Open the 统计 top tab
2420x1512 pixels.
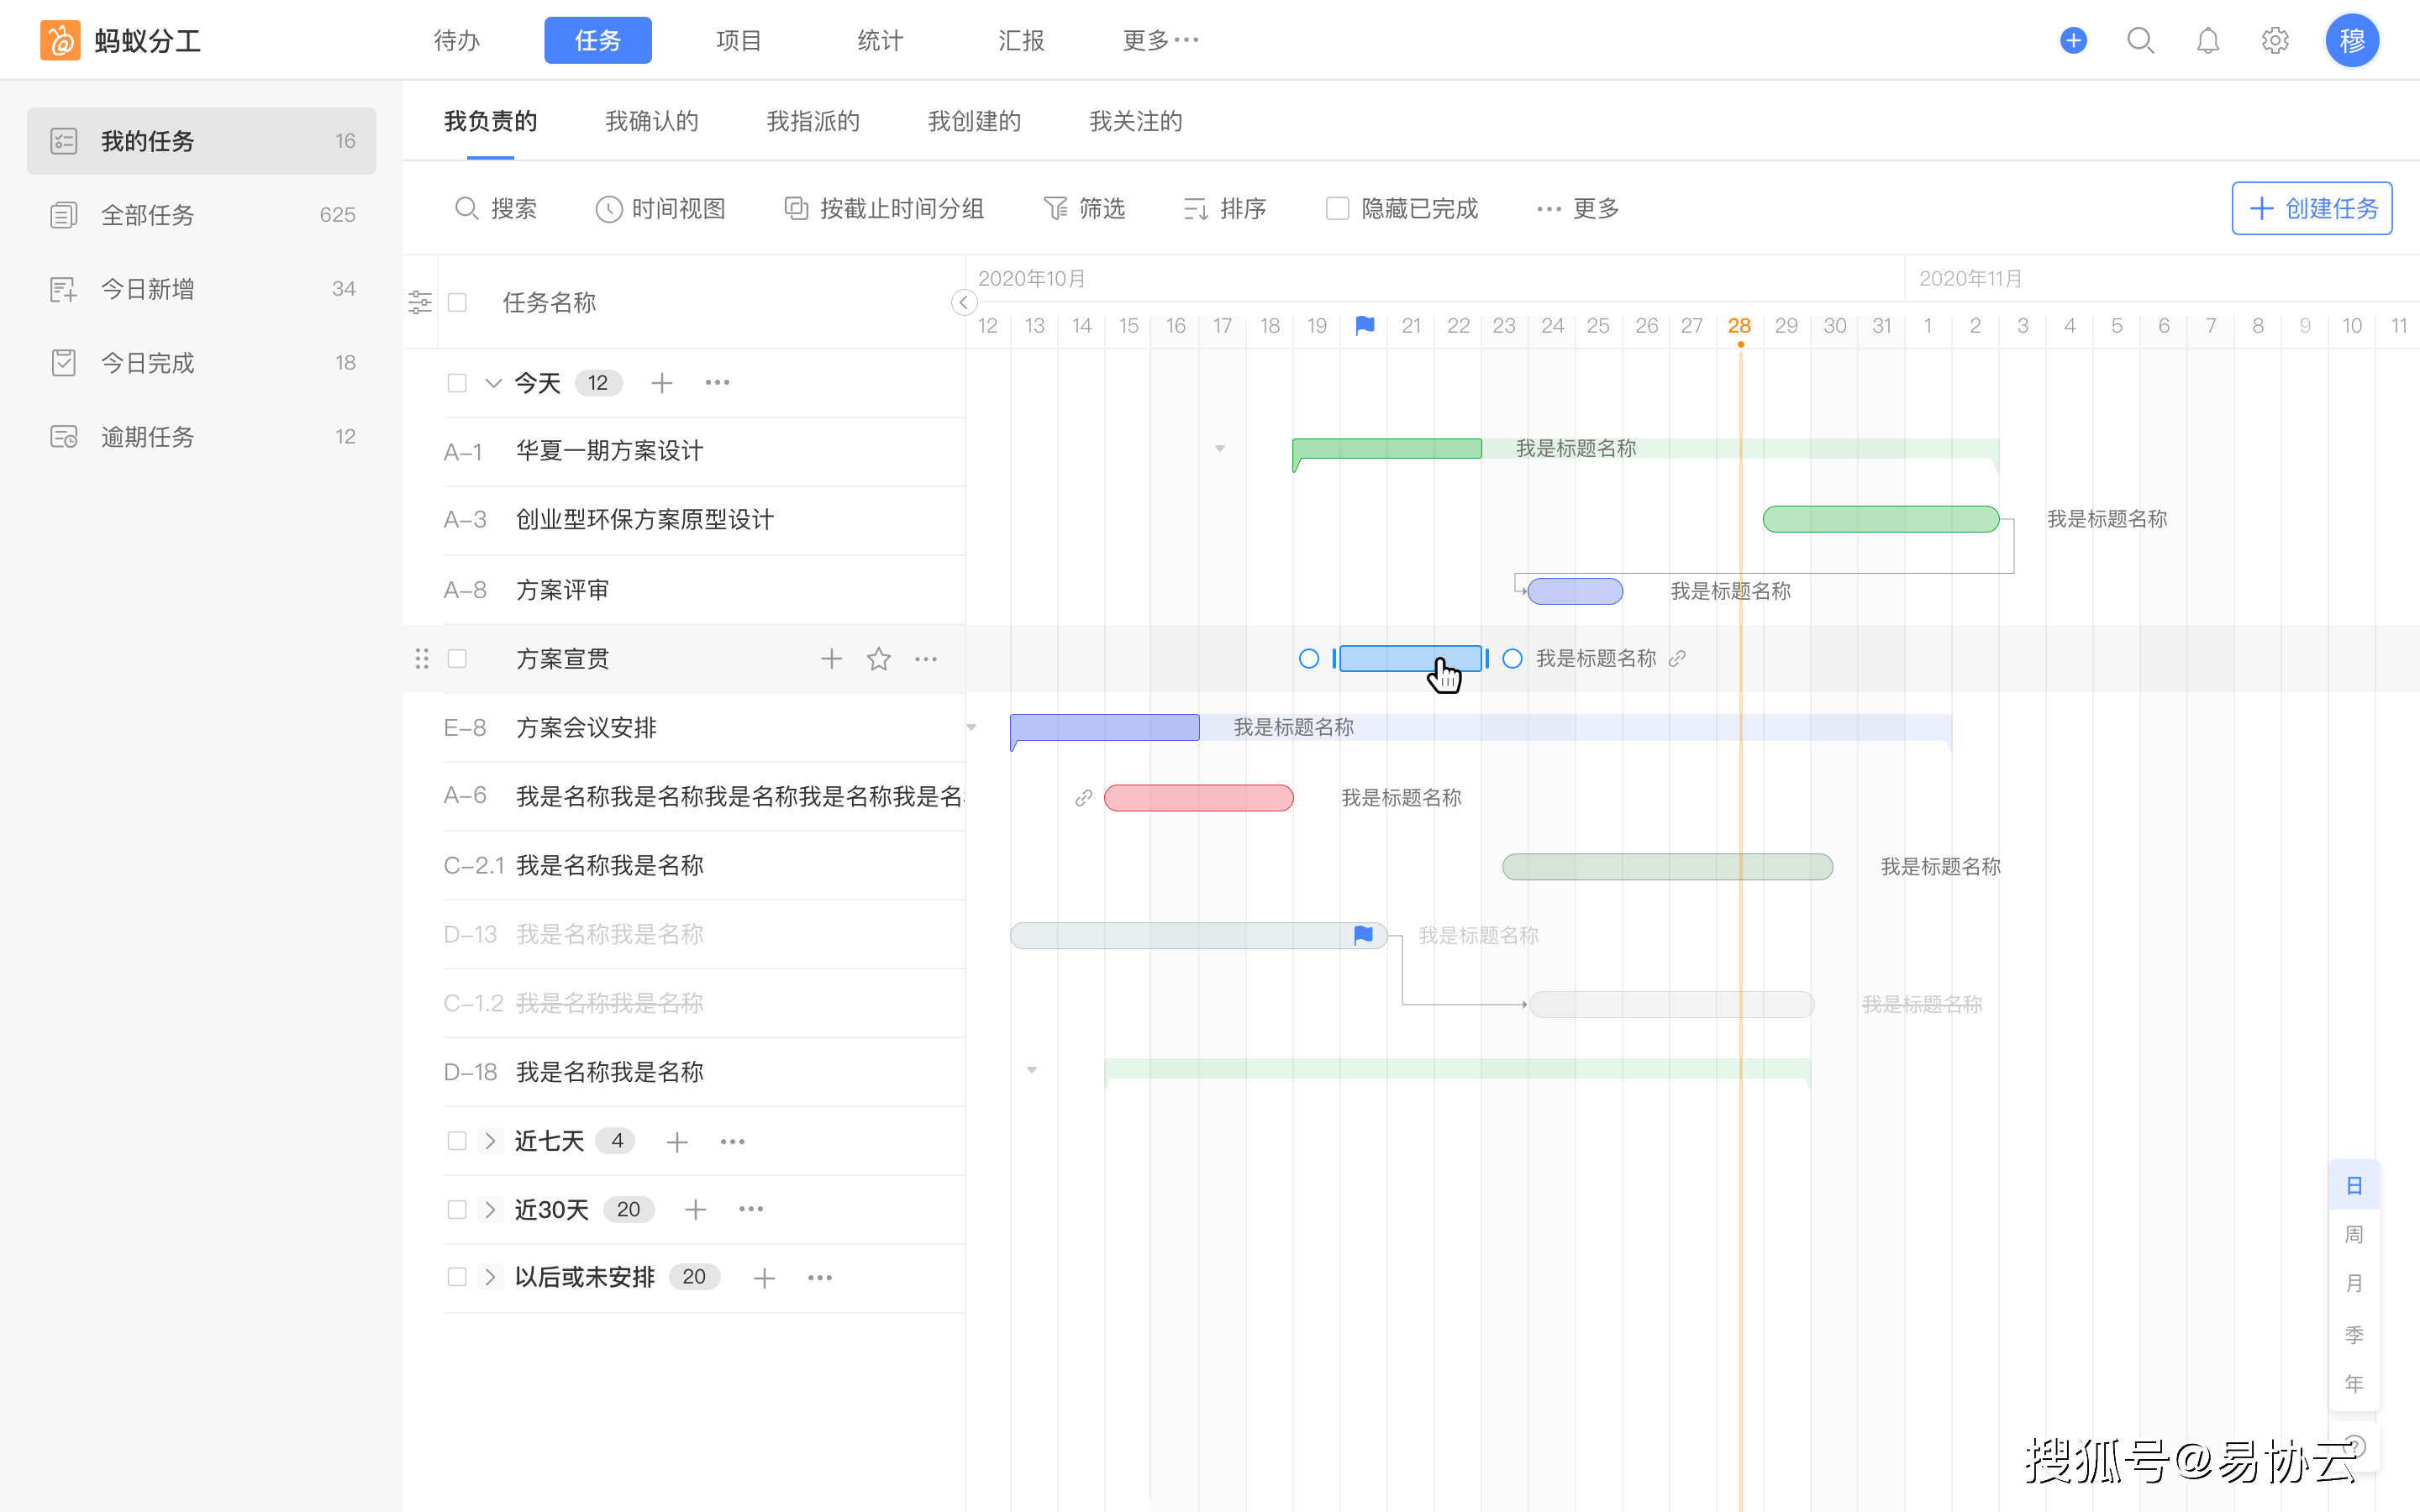click(880, 40)
